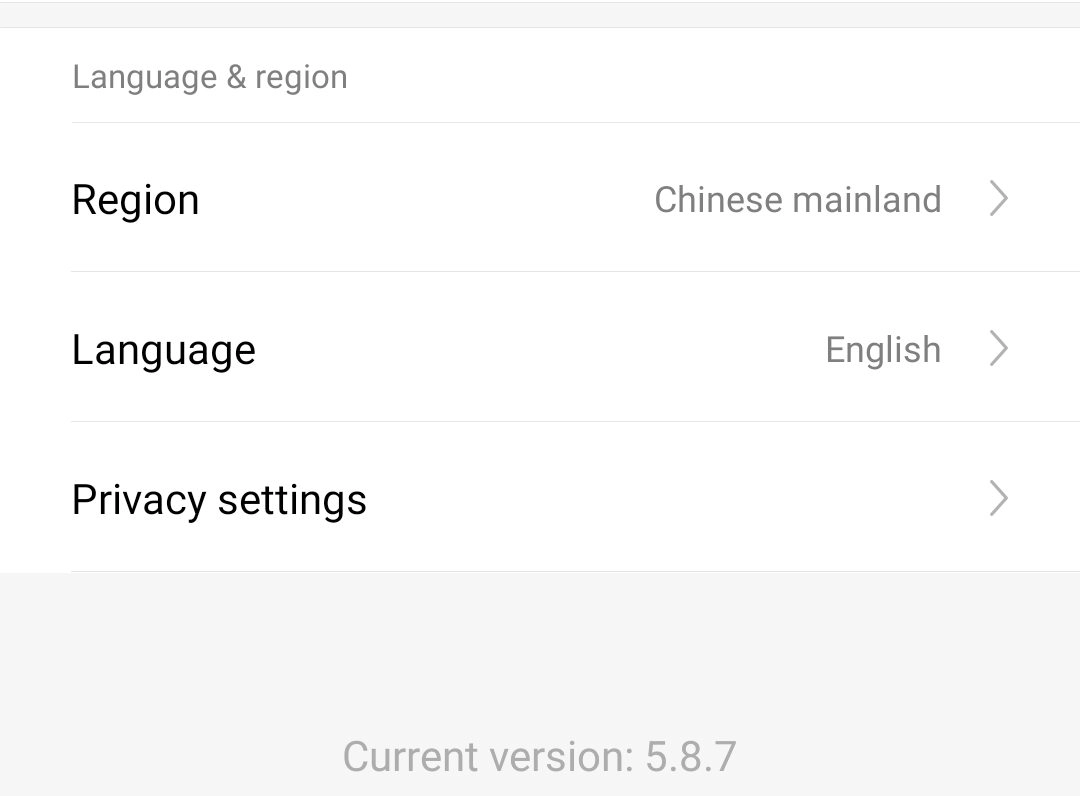Open the Region setting row
The image size is (1080, 796).
coord(540,199)
